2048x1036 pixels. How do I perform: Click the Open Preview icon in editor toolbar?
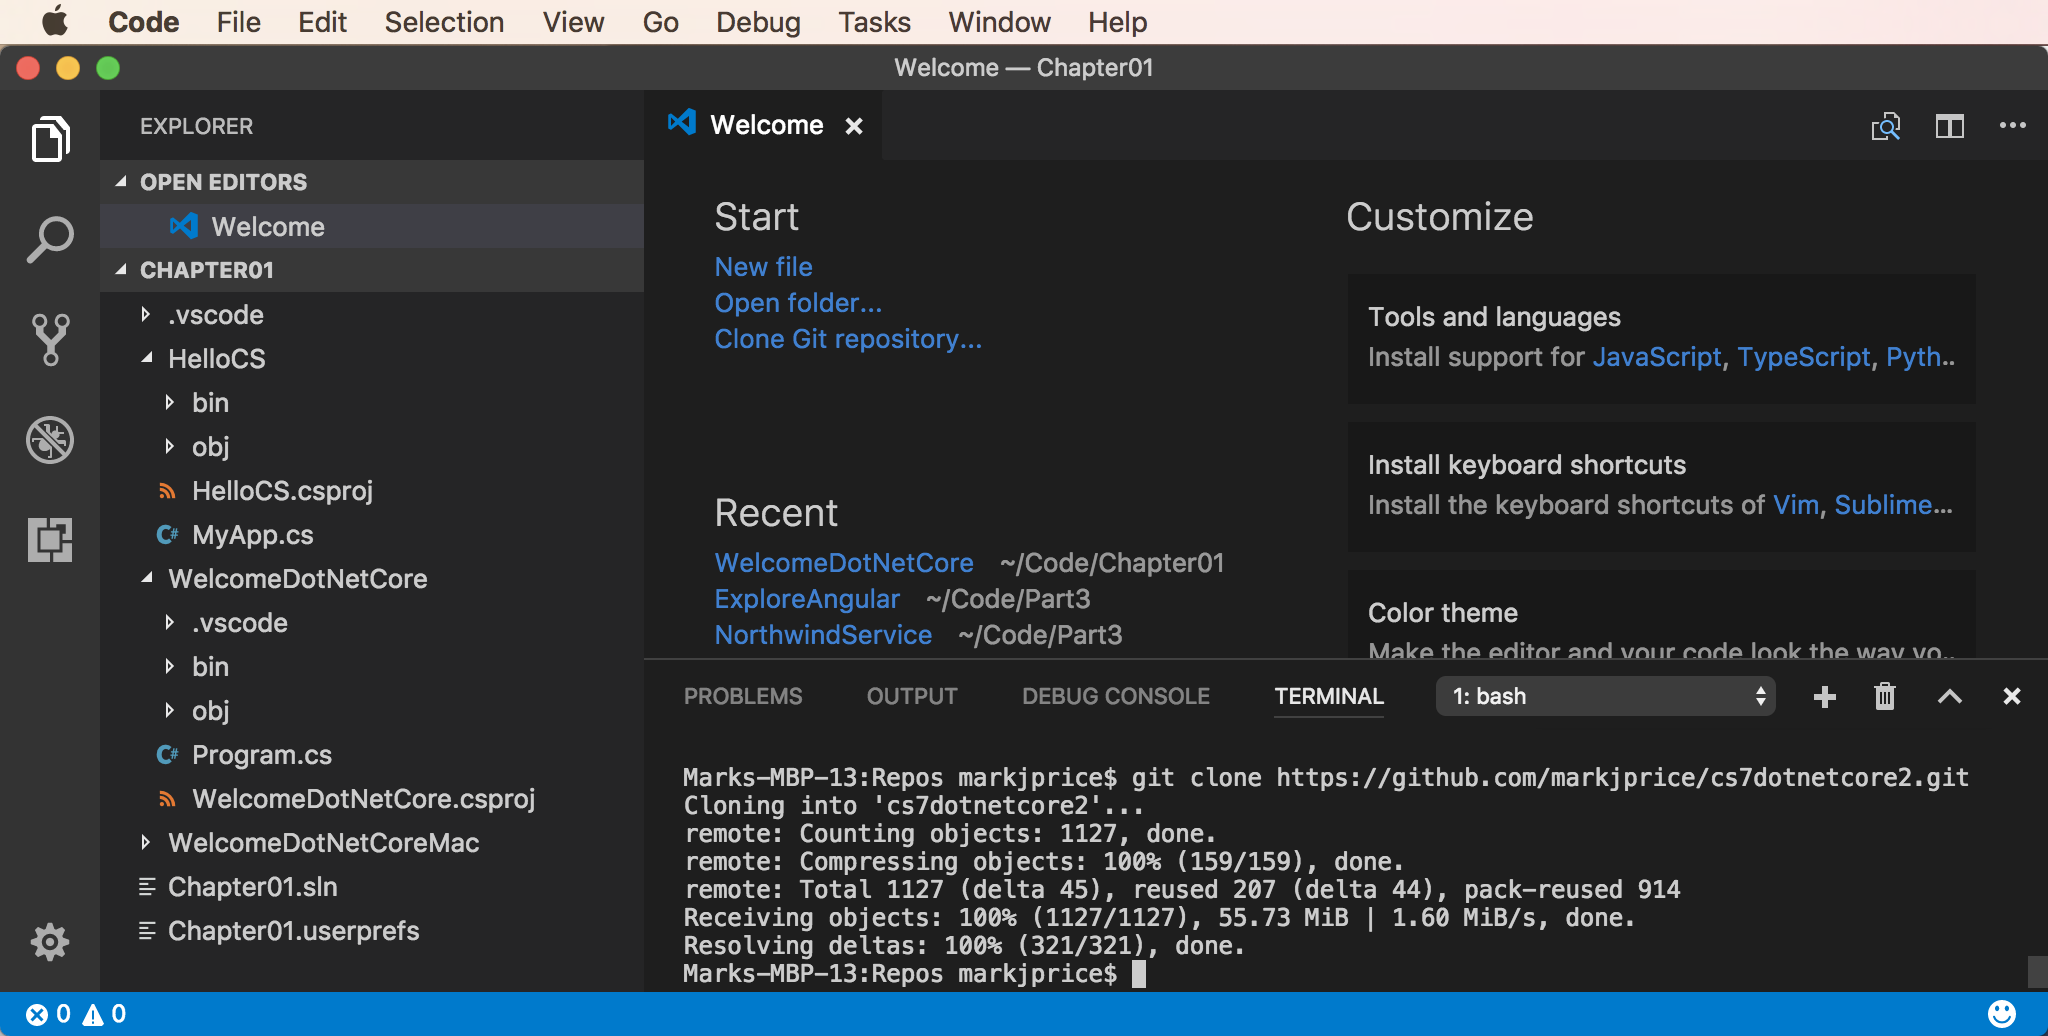point(1886,127)
